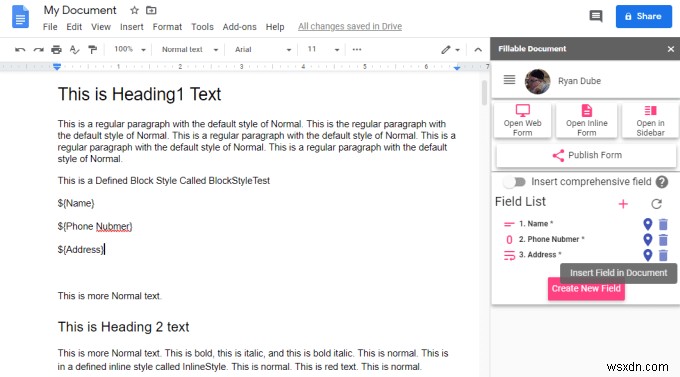Image resolution: width=680 pixels, height=377 pixels.
Task: Show more toolbar options ellipsis
Action: pyautogui.click(x=357, y=49)
